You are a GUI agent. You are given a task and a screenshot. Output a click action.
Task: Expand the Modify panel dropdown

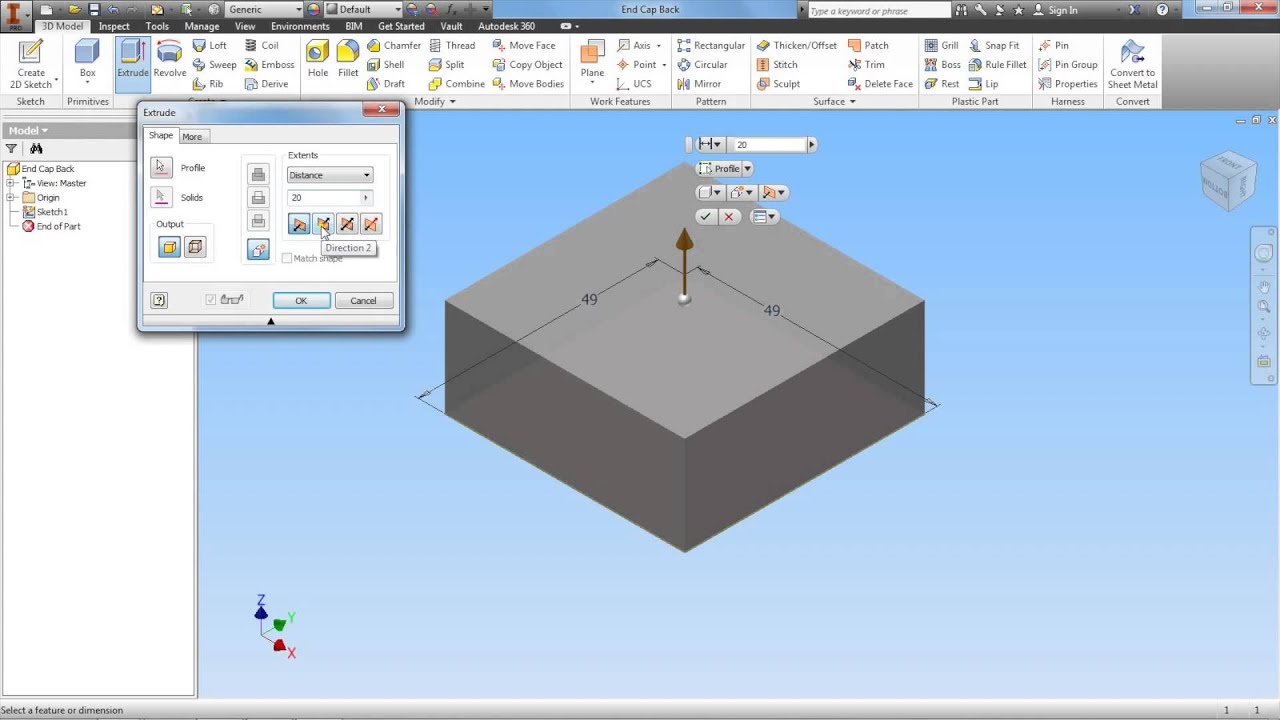436,102
